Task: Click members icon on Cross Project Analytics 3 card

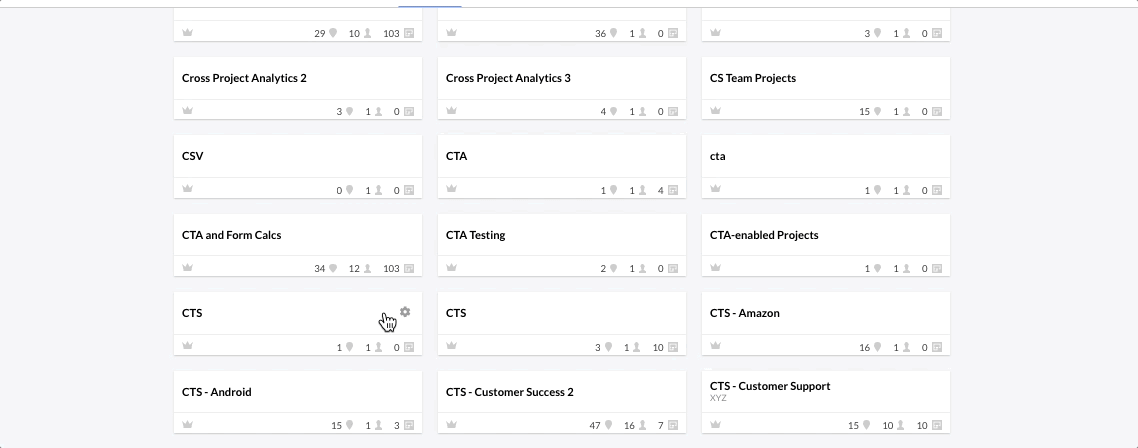Action: (644, 112)
